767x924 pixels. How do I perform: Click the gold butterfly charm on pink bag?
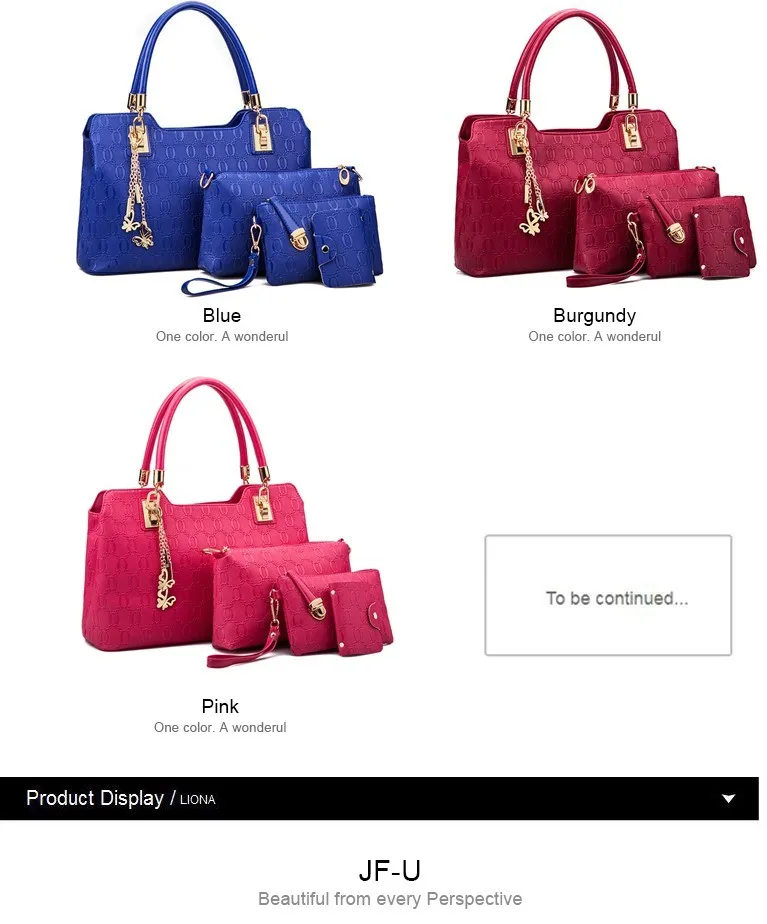pos(166,593)
